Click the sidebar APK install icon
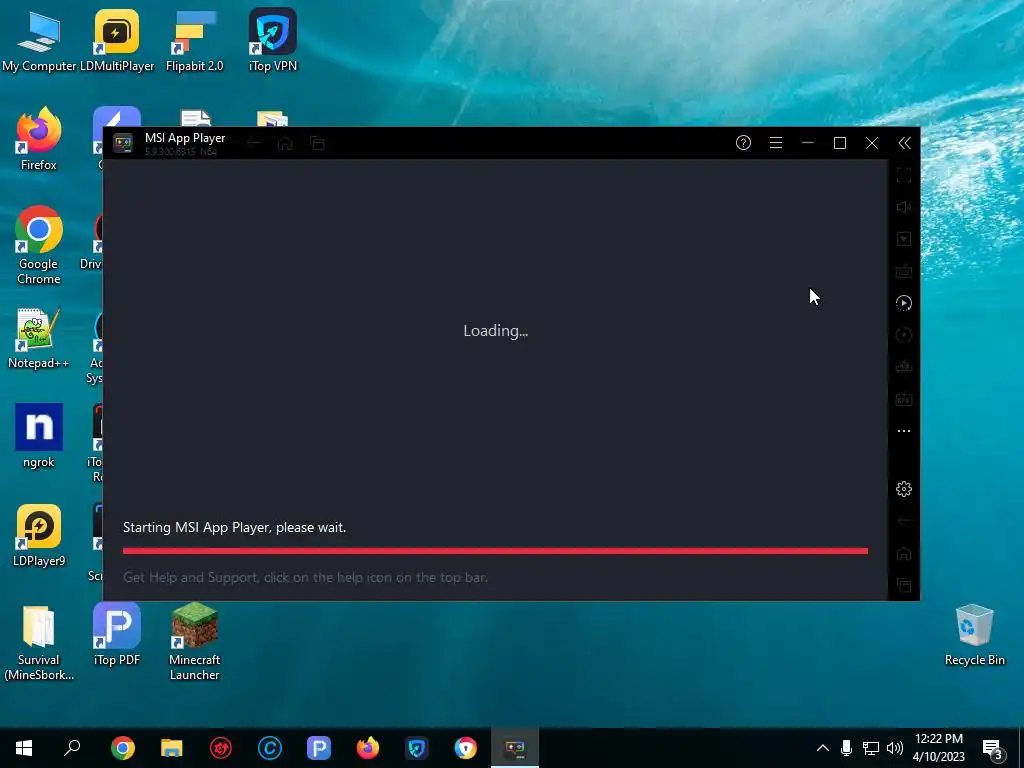This screenshot has width=1024, height=768. [x=904, y=399]
